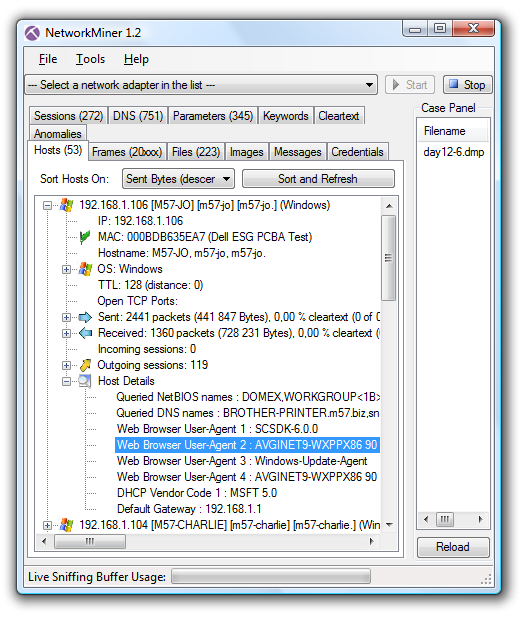The image size is (520, 617).
Task: Click the outgoing sessions arrow icon
Action: 85,365
